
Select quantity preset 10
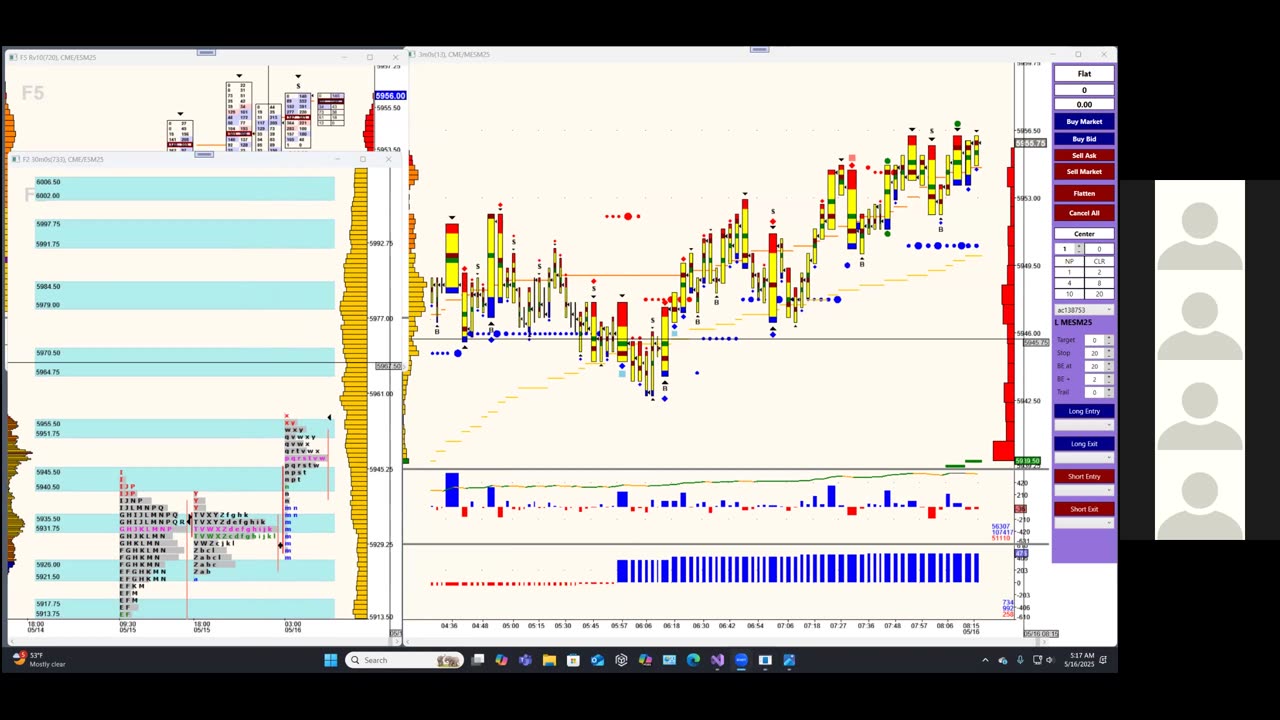point(1068,294)
